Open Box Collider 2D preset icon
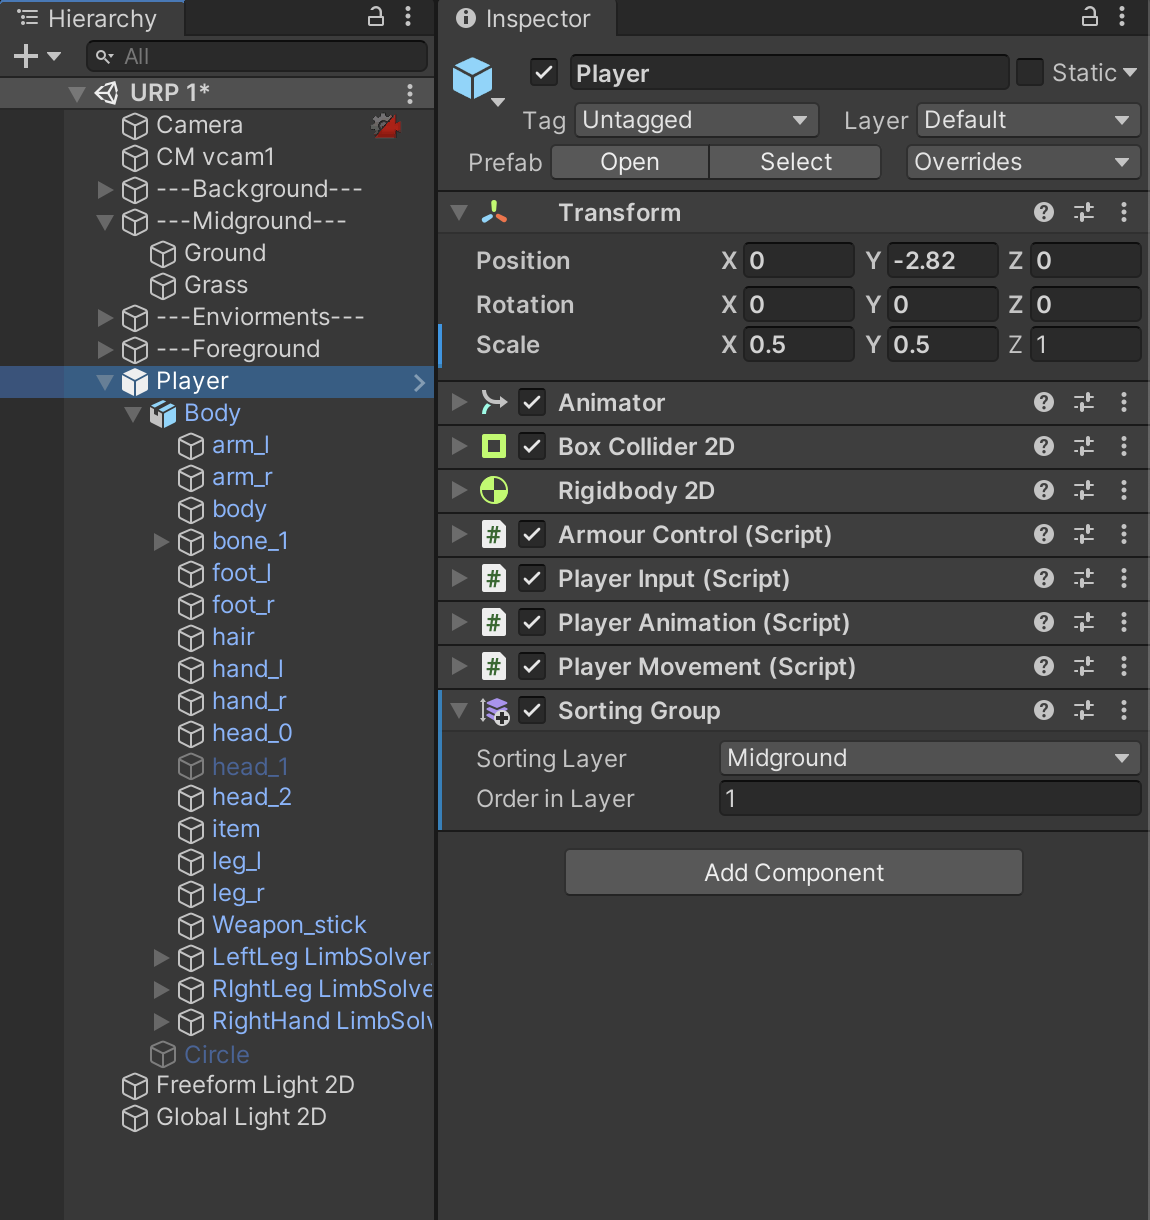The height and width of the screenshot is (1220, 1150). point(1084,446)
